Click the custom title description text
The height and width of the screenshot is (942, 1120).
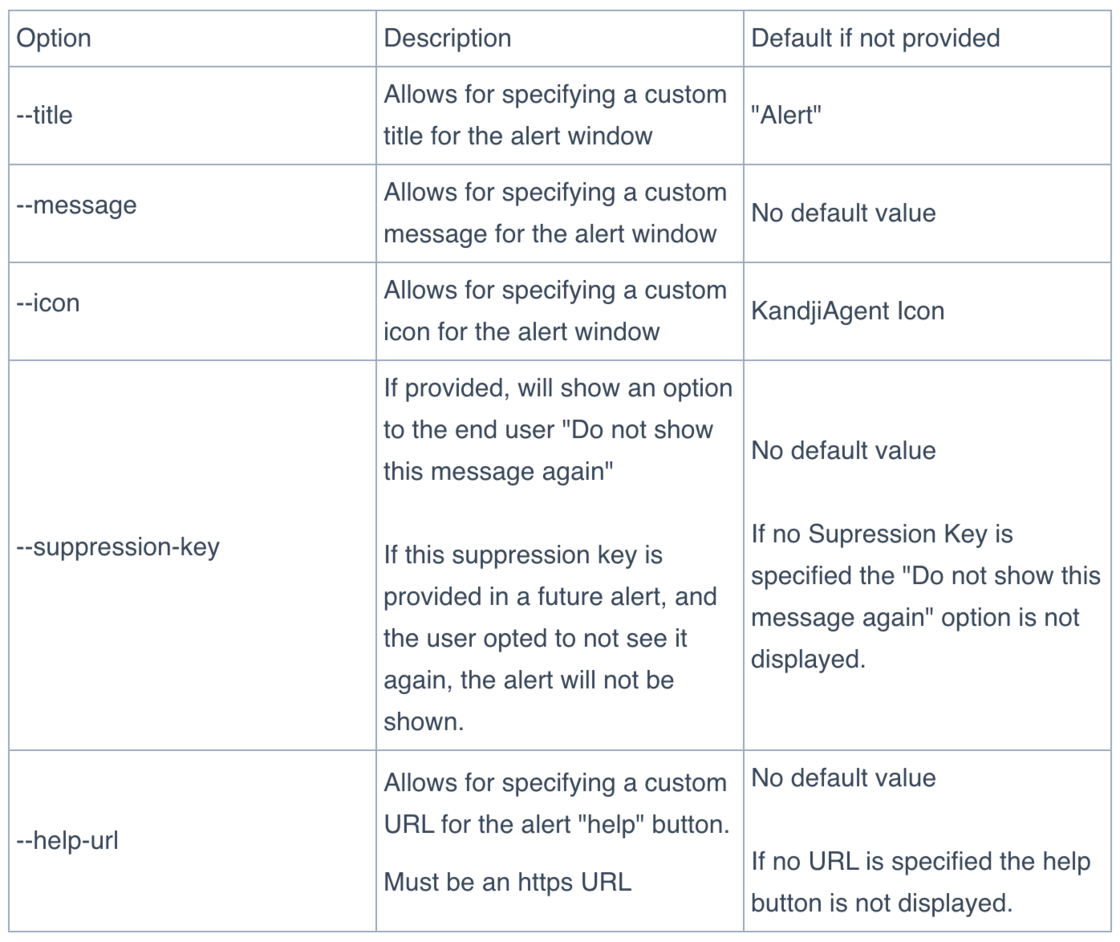(555, 115)
